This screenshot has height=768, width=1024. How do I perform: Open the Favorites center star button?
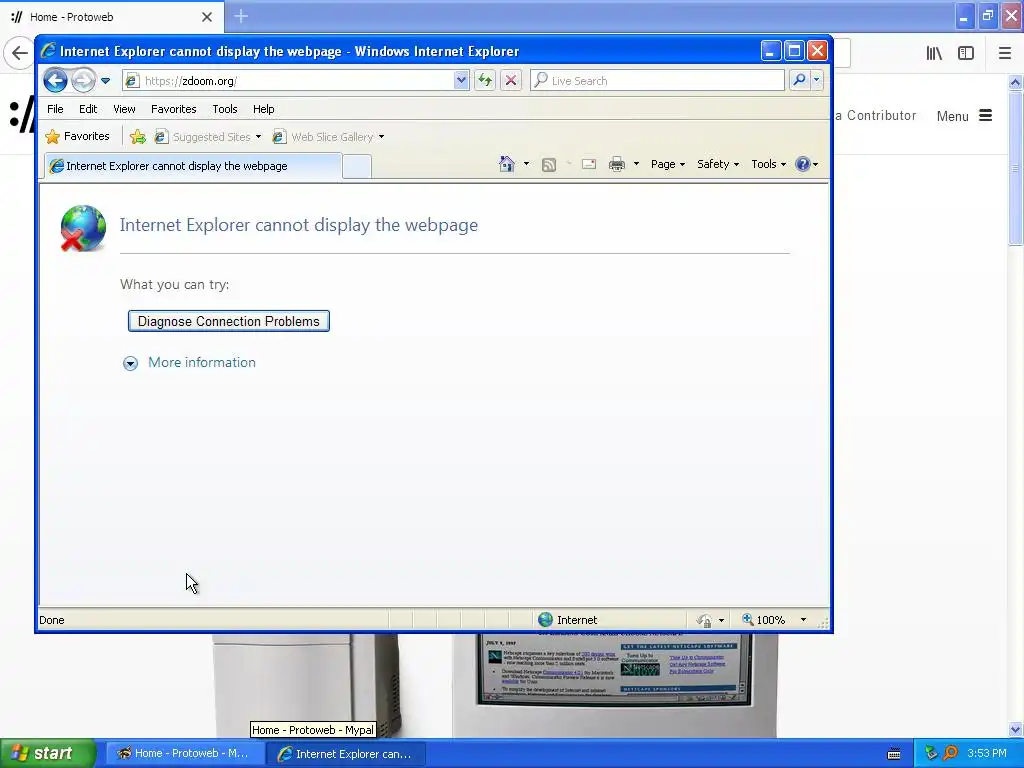77,136
